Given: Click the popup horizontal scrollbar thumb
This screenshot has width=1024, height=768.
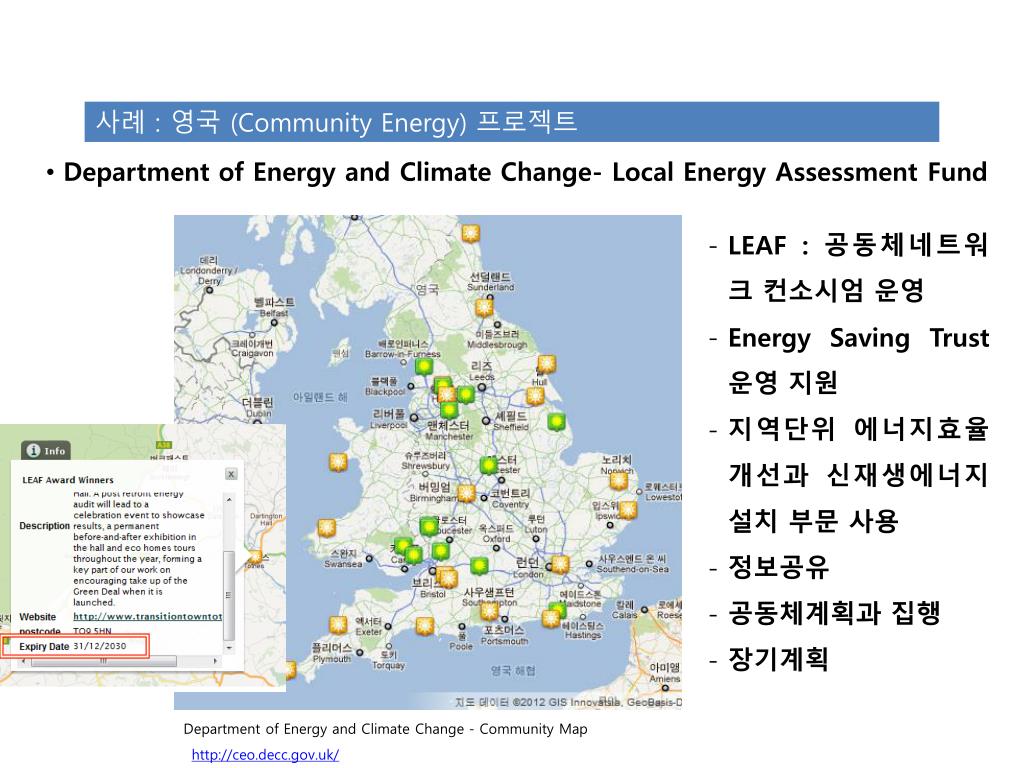Looking at the screenshot, I should (103, 661).
